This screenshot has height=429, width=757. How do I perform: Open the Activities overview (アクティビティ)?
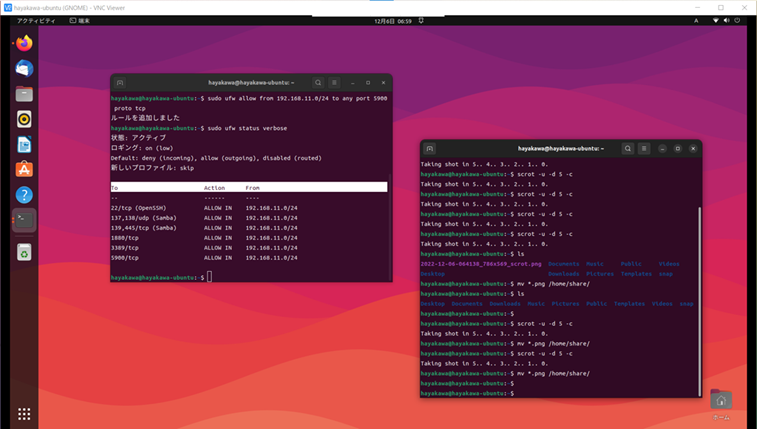[x=36, y=20]
